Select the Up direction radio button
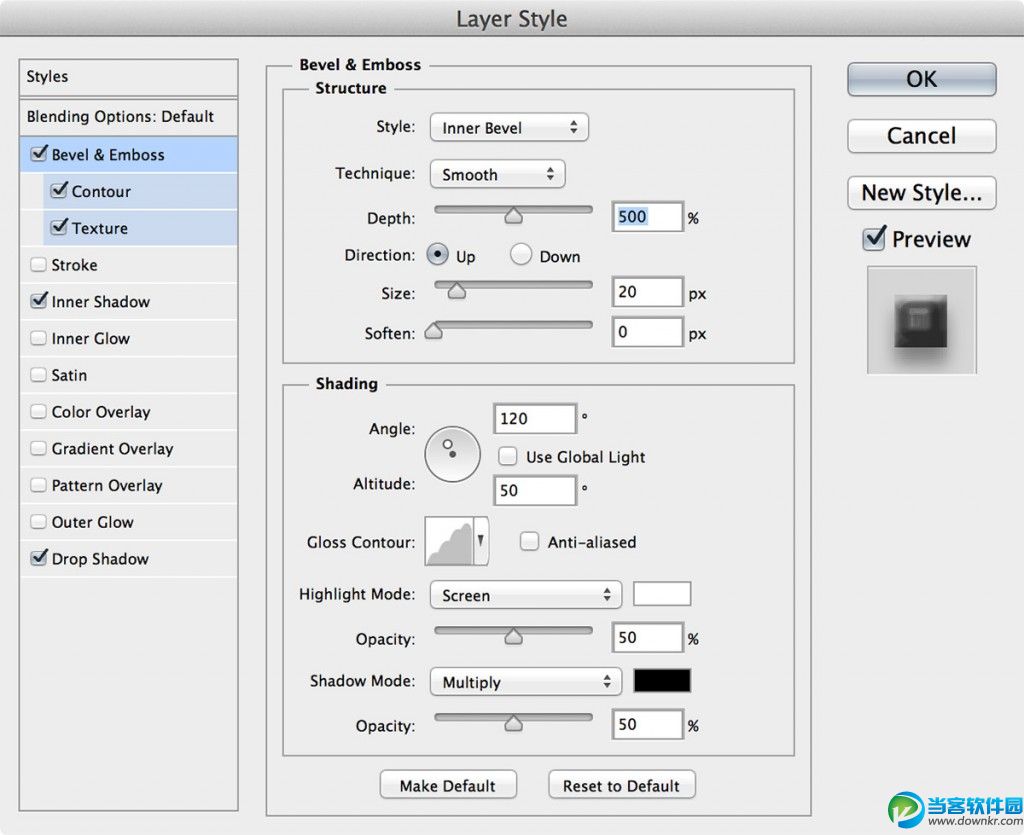This screenshot has height=835, width=1024. point(438,255)
